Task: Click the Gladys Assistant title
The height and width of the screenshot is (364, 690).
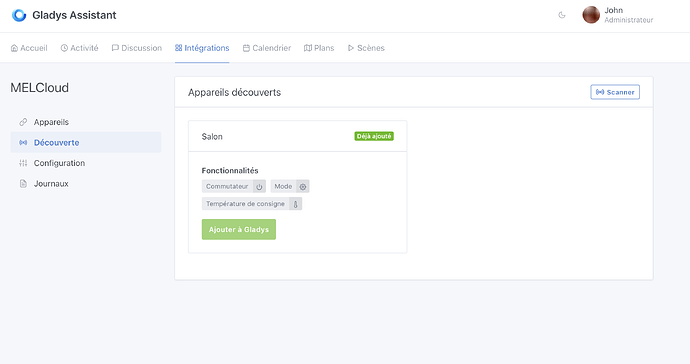Action: click(74, 15)
